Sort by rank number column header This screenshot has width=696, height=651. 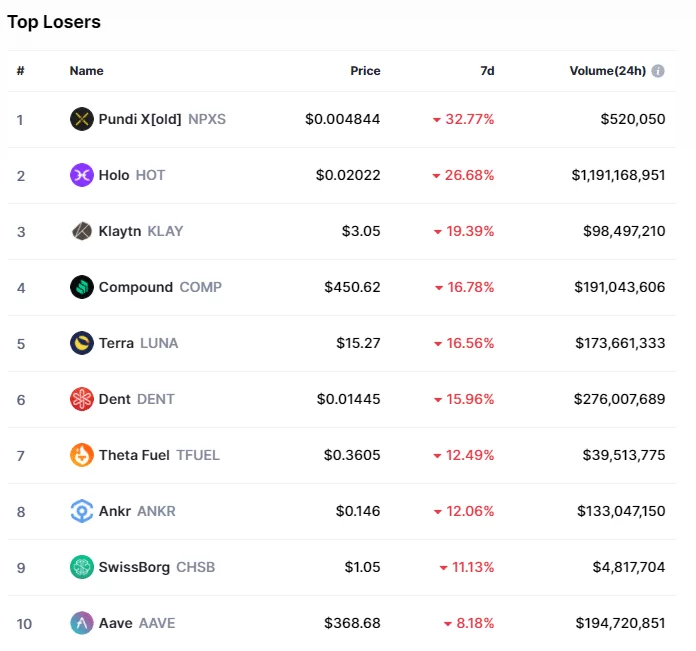pyautogui.click(x=20, y=71)
